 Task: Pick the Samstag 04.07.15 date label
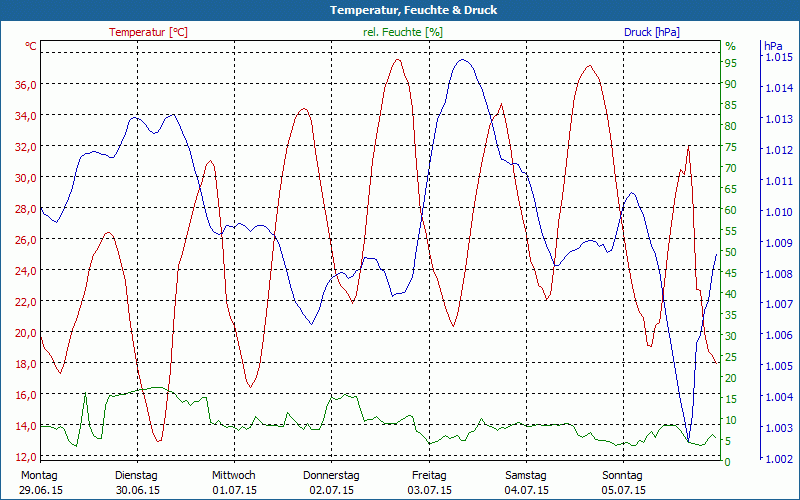click(525, 483)
